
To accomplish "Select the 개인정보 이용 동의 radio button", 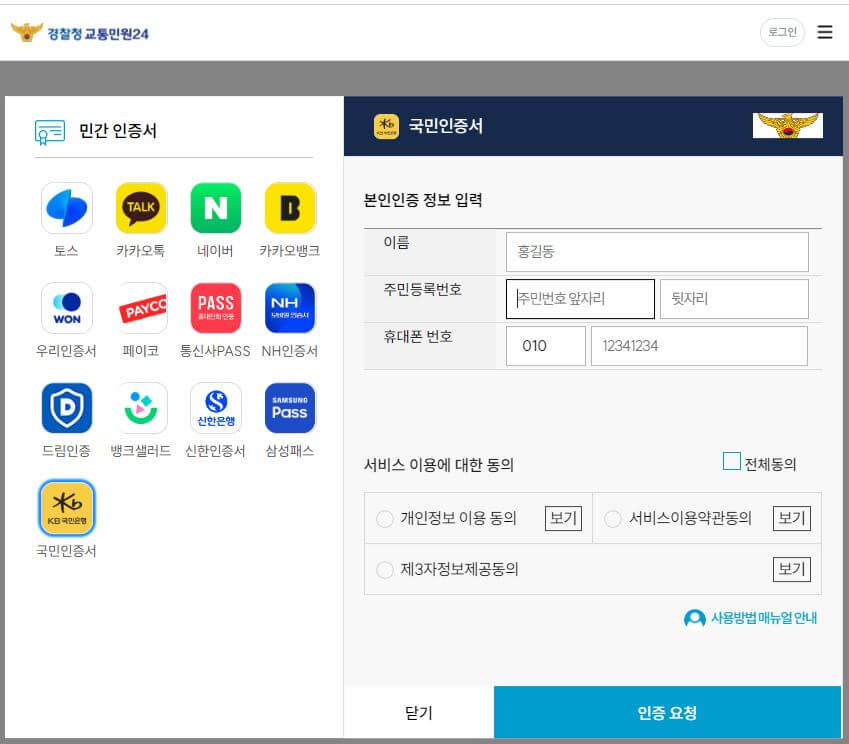I will pyautogui.click(x=384, y=519).
